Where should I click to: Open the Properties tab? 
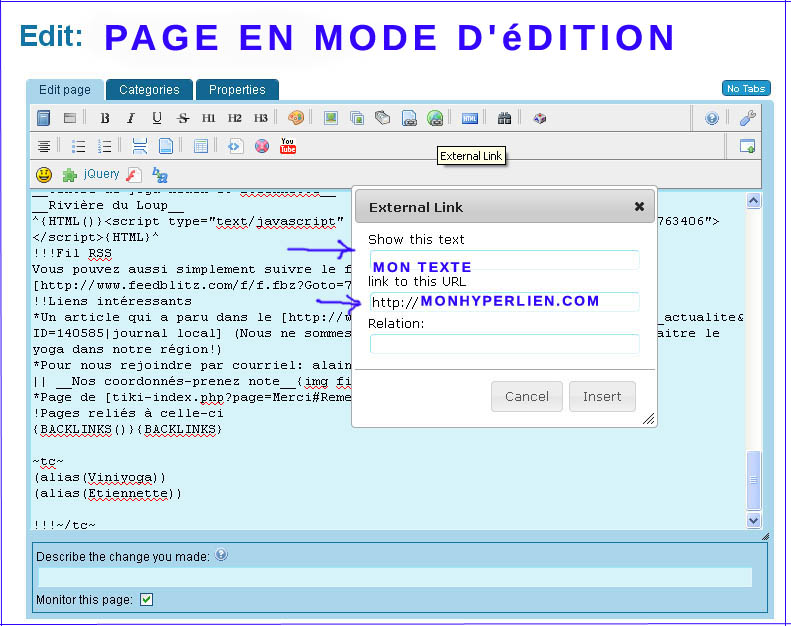237,90
